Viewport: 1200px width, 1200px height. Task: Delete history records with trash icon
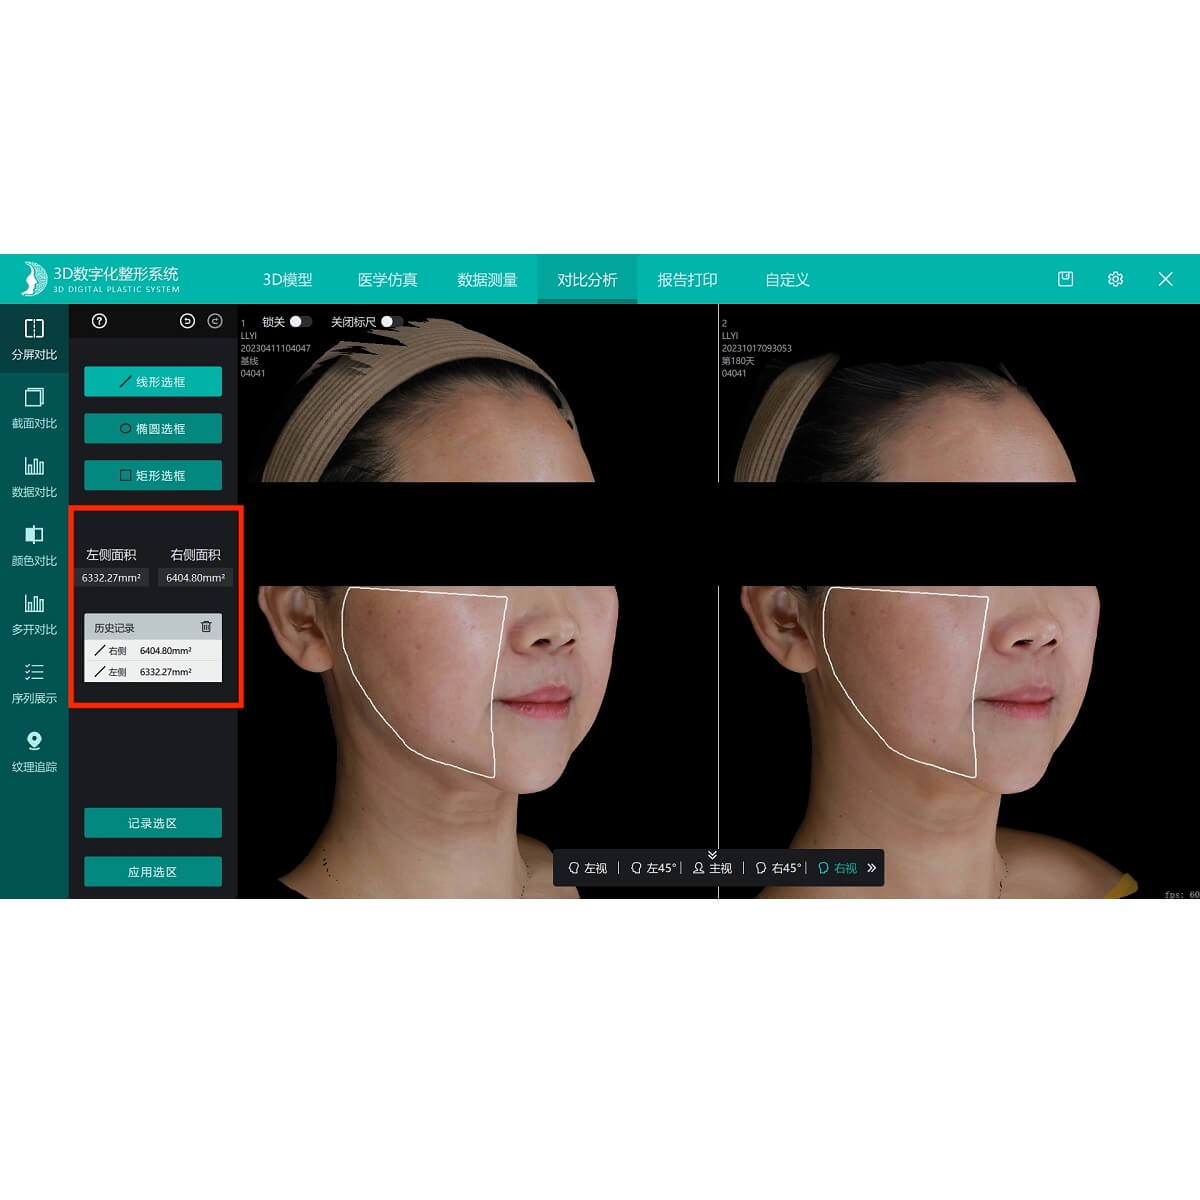(206, 627)
